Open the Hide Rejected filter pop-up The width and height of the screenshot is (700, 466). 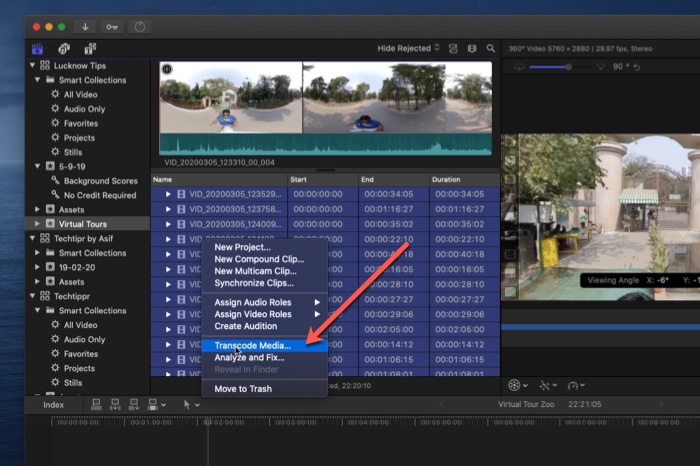pos(408,48)
